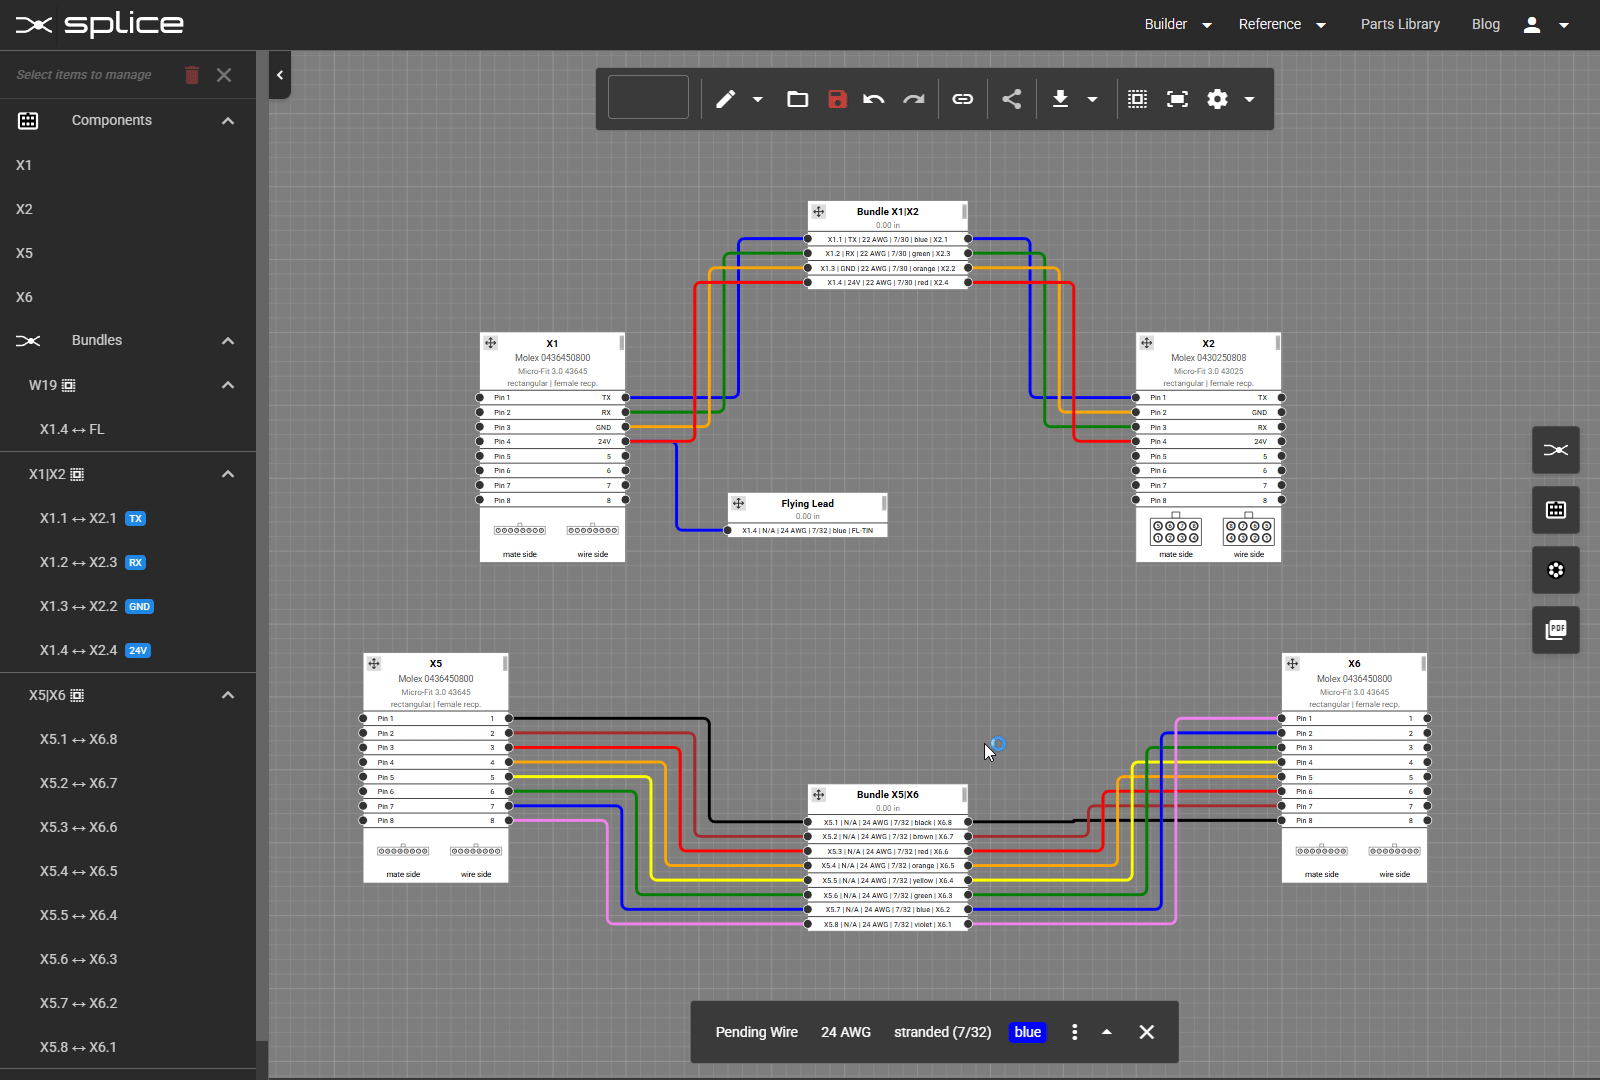Open the settings gear dropdown arrow

(1249, 99)
